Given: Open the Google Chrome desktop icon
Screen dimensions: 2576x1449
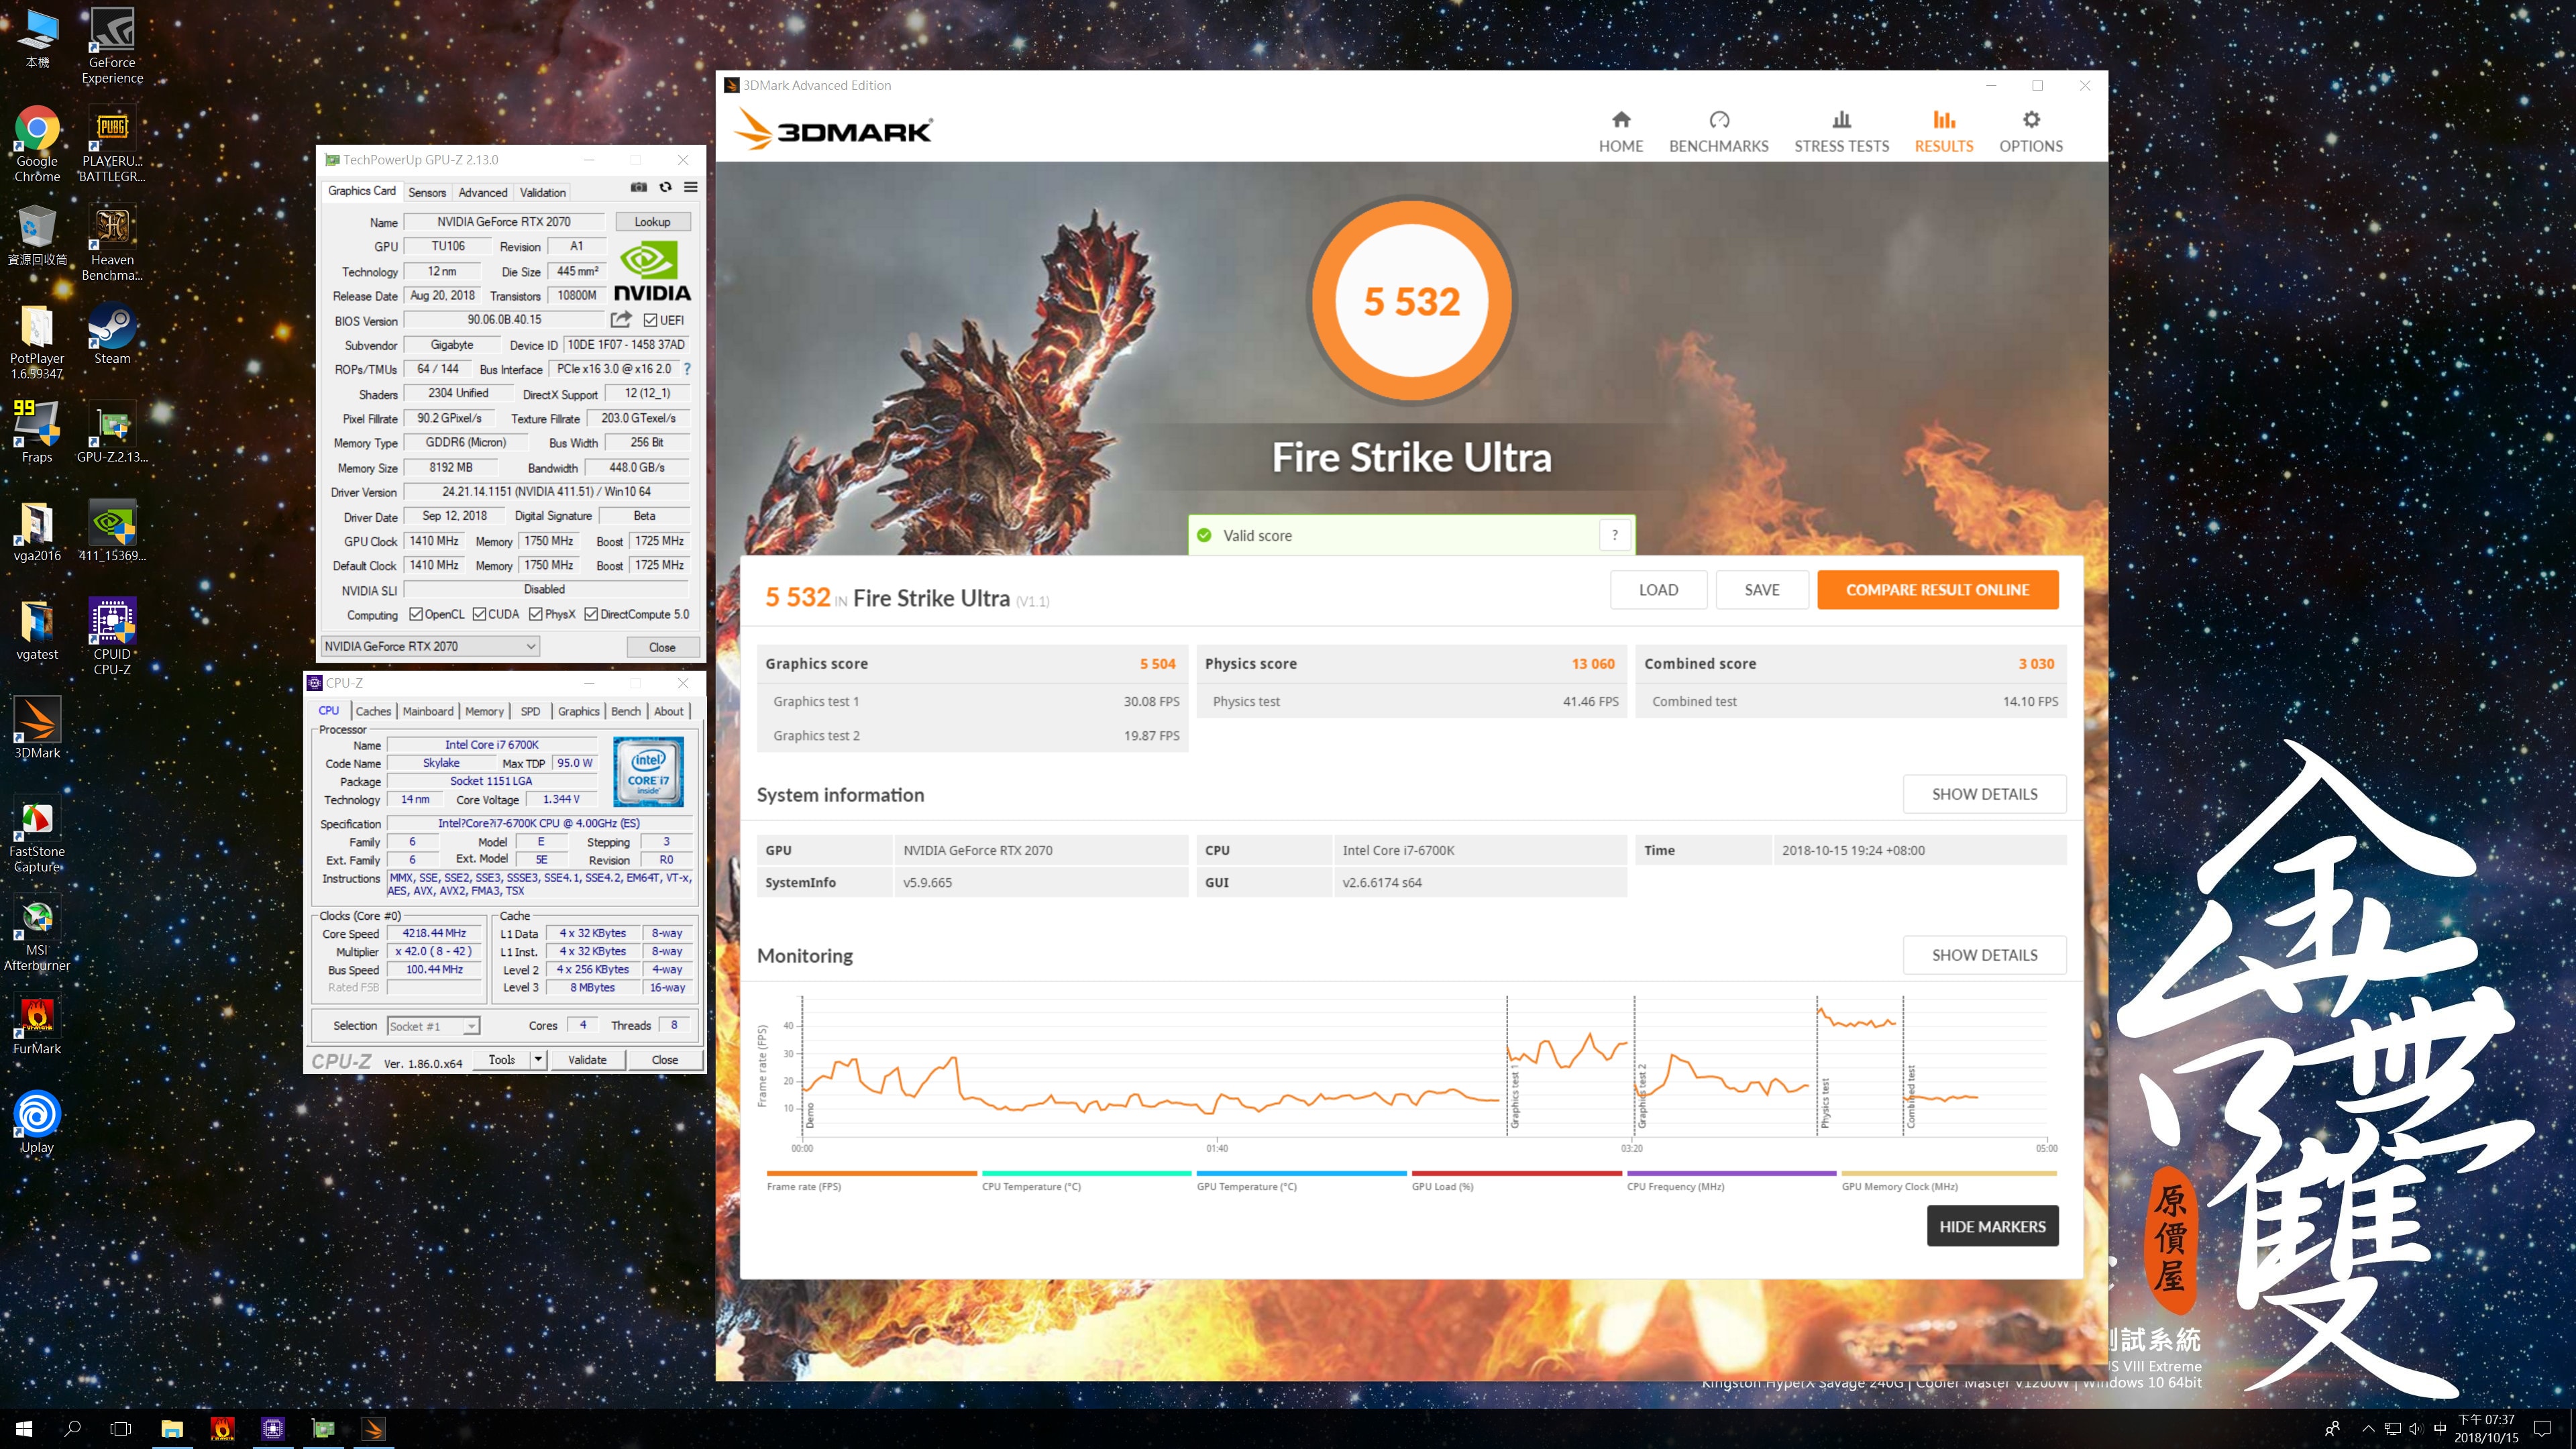Looking at the screenshot, I should [37, 144].
